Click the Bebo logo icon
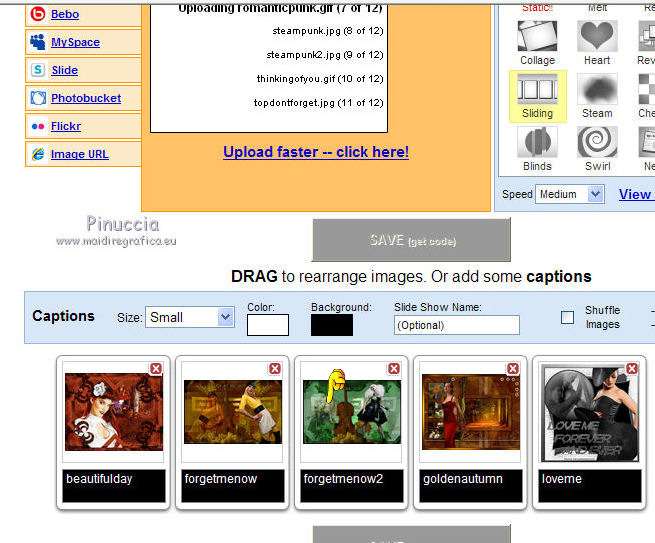The width and height of the screenshot is (655, 543). [38, 14]
